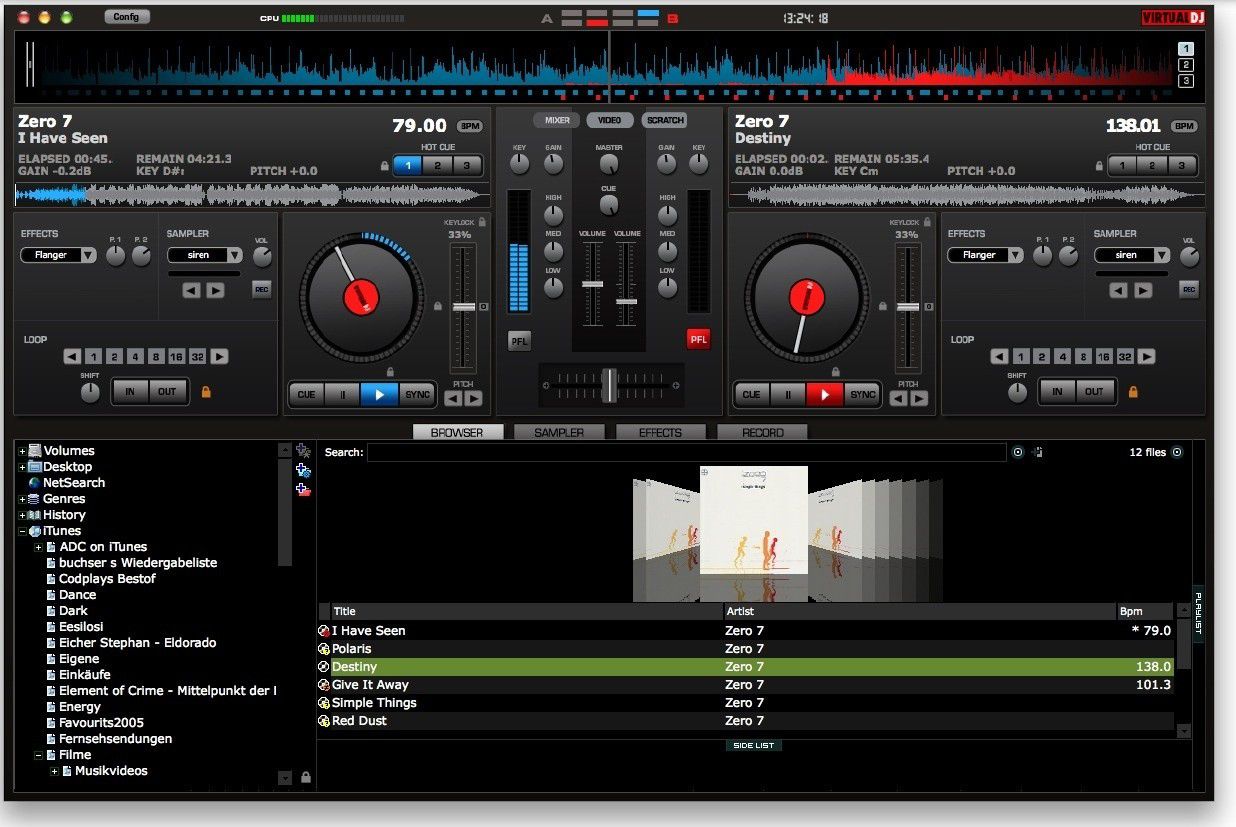Open the Config settings button

126,17
